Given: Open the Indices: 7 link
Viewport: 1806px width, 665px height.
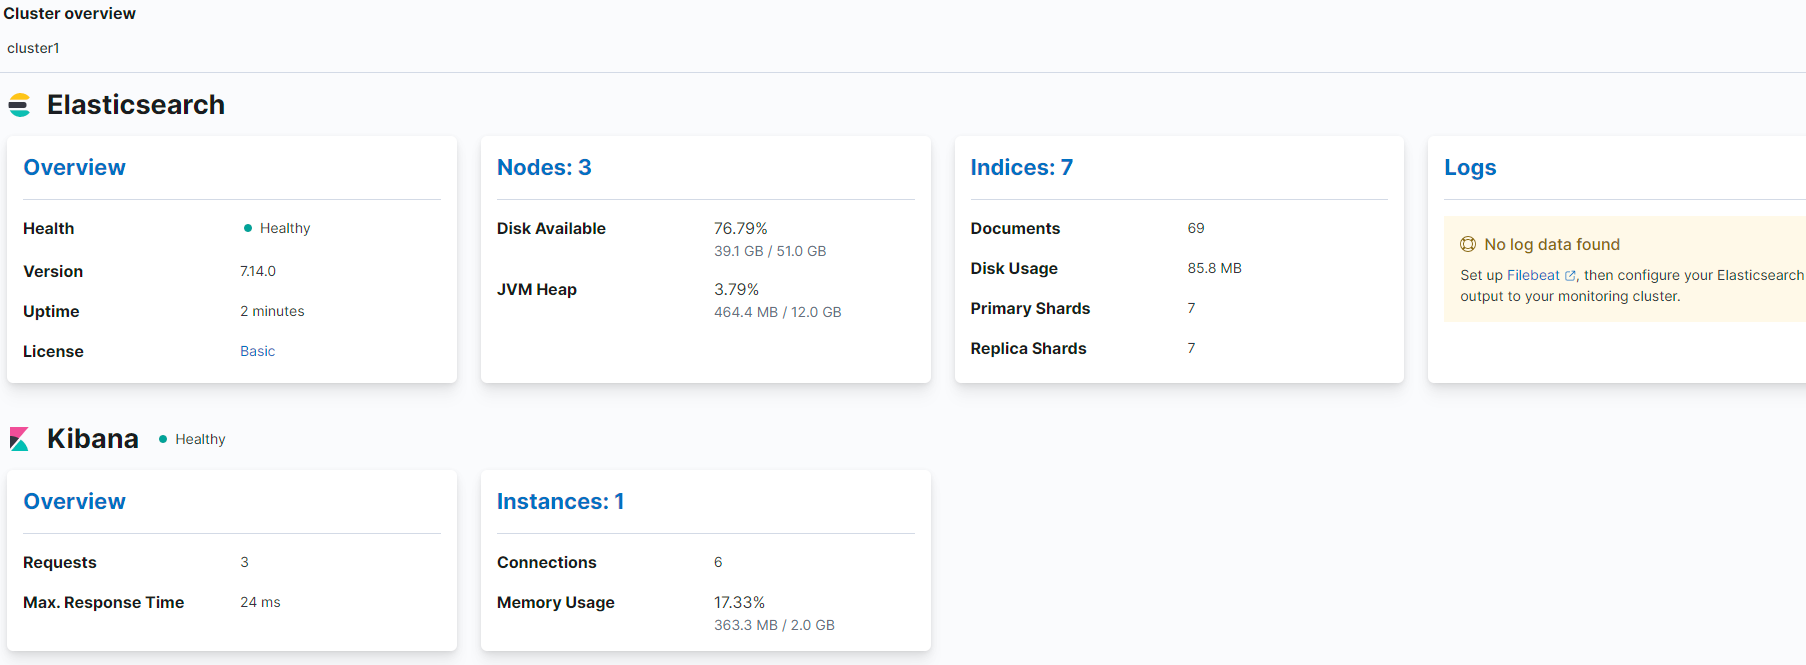Looking at the screenshot, I should 1021,167.
